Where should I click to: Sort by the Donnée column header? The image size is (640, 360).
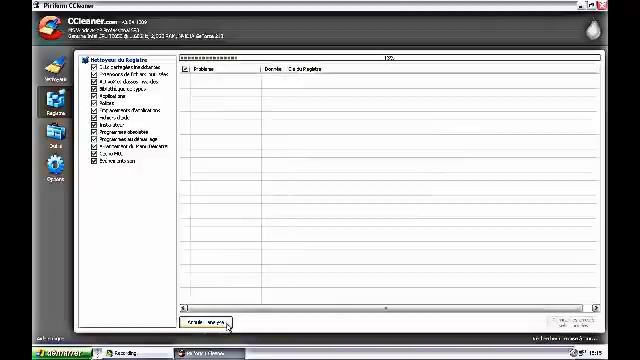click(x=273, y=69)
